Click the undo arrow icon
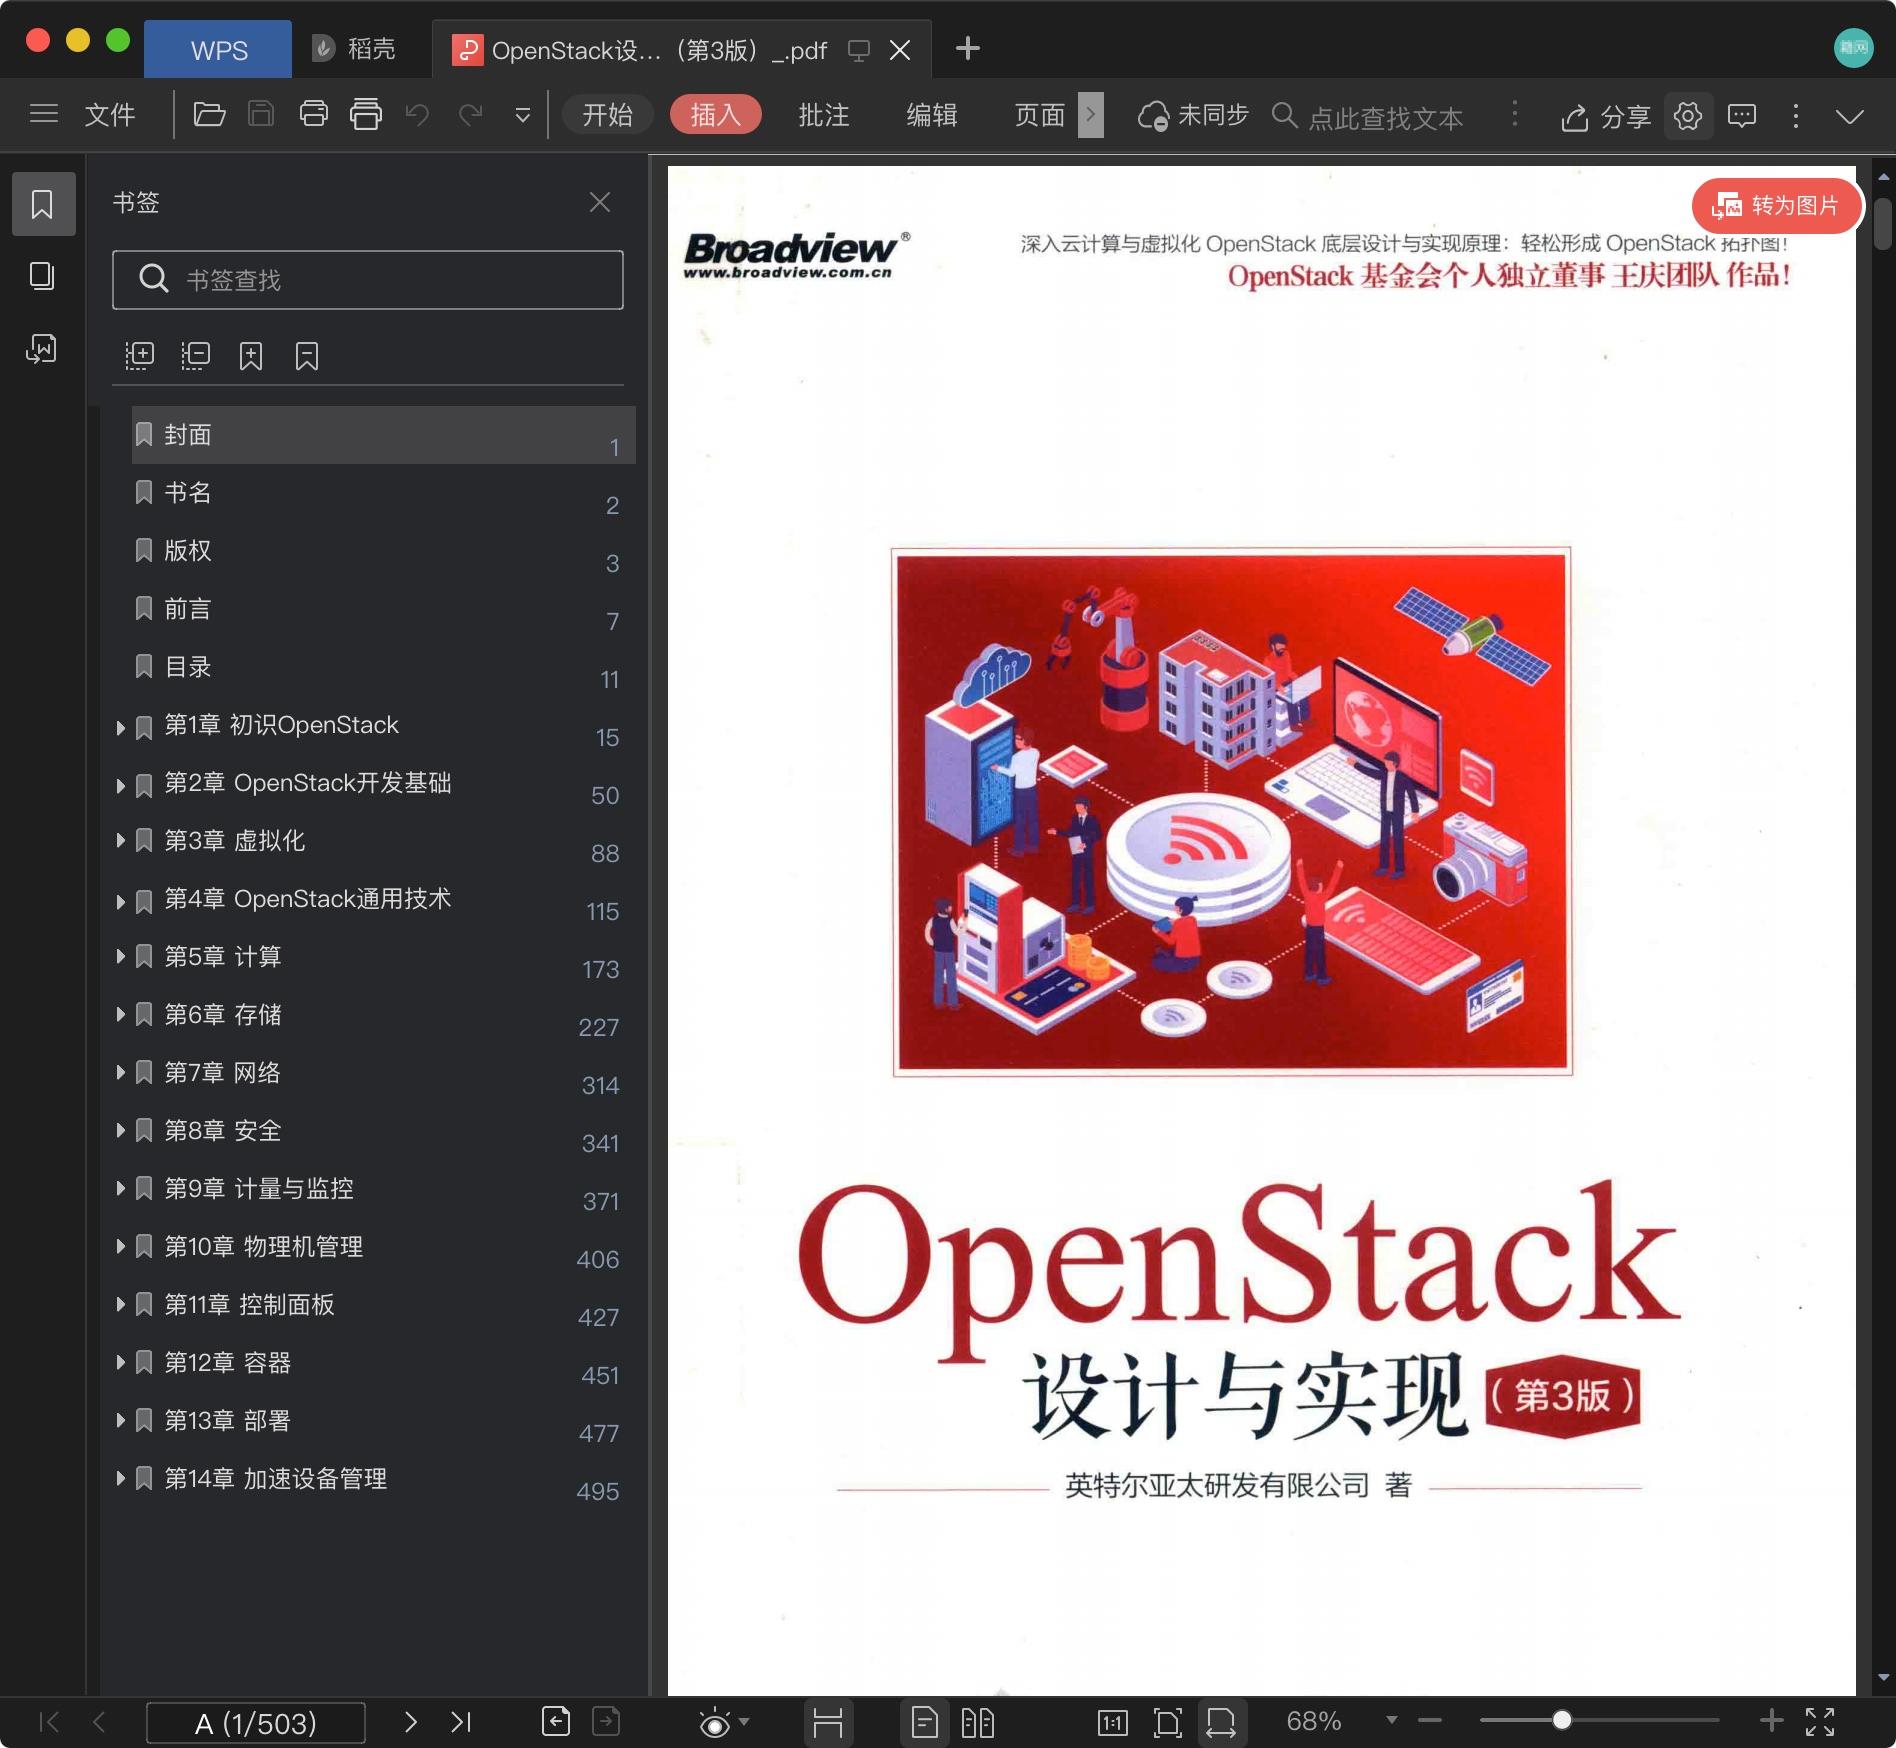This screenshot has width=1896, height=1748. (x=417, y=115)
